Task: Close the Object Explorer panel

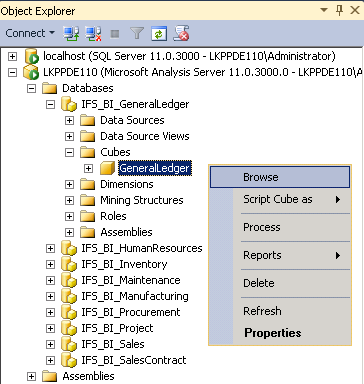Action: click(355, 10)
